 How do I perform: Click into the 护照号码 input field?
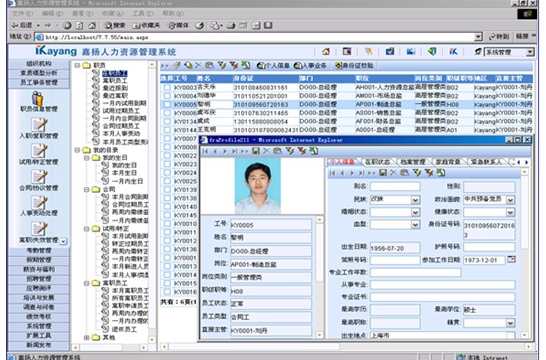click(489, 247)
